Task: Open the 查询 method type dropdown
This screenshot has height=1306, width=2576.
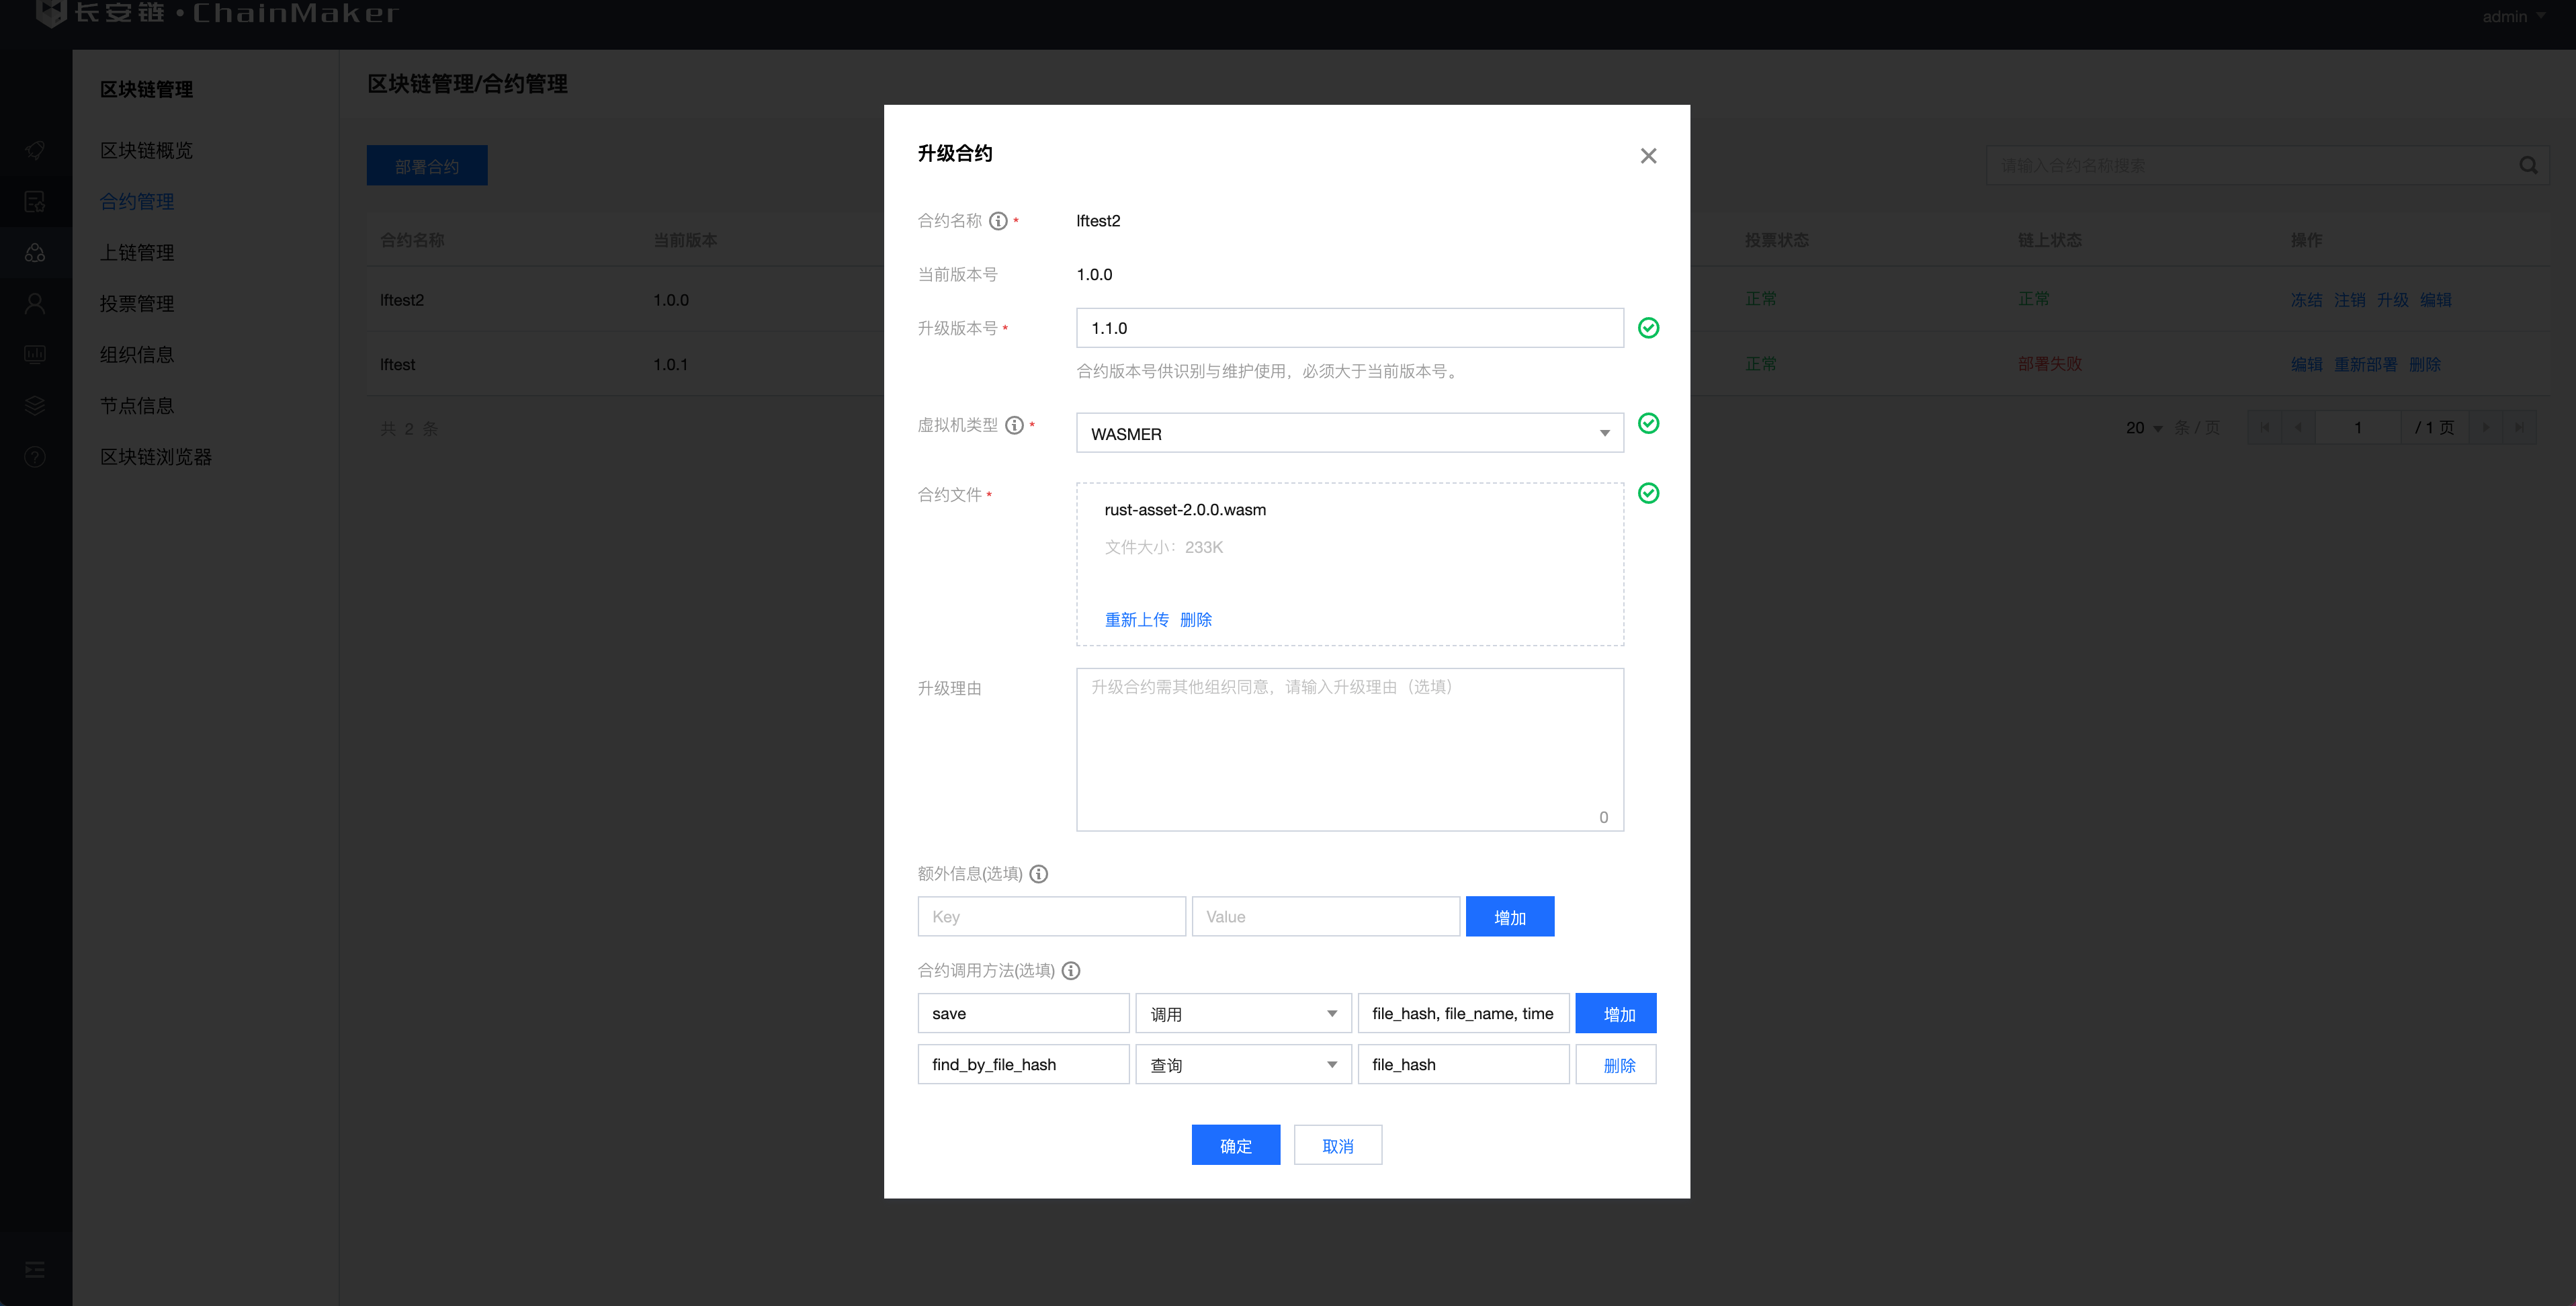Action: [x=1243, y=1065]
